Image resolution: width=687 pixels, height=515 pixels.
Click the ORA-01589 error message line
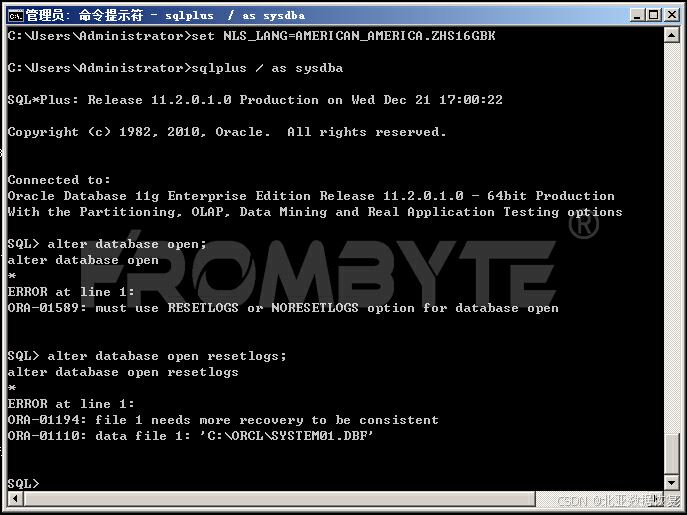pyautogui.click(x=283, y=308)
